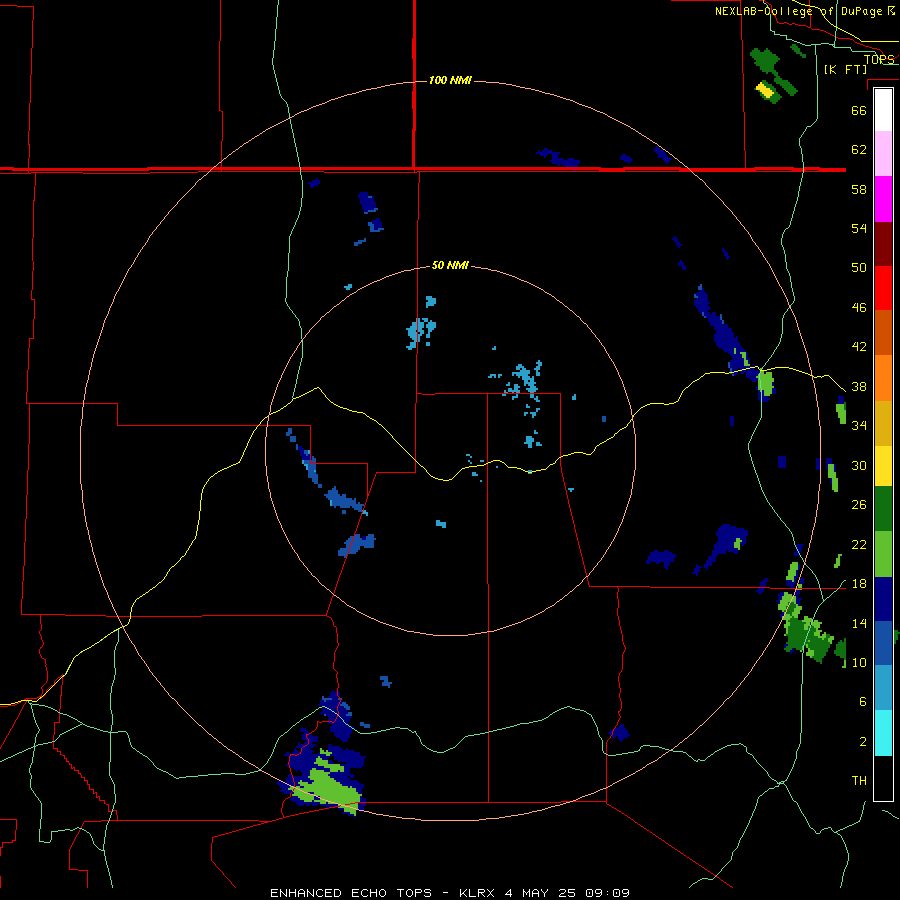This screenshot has height=900, width=900.
Task: Click the legend value 54
Action: pos(859,228)
